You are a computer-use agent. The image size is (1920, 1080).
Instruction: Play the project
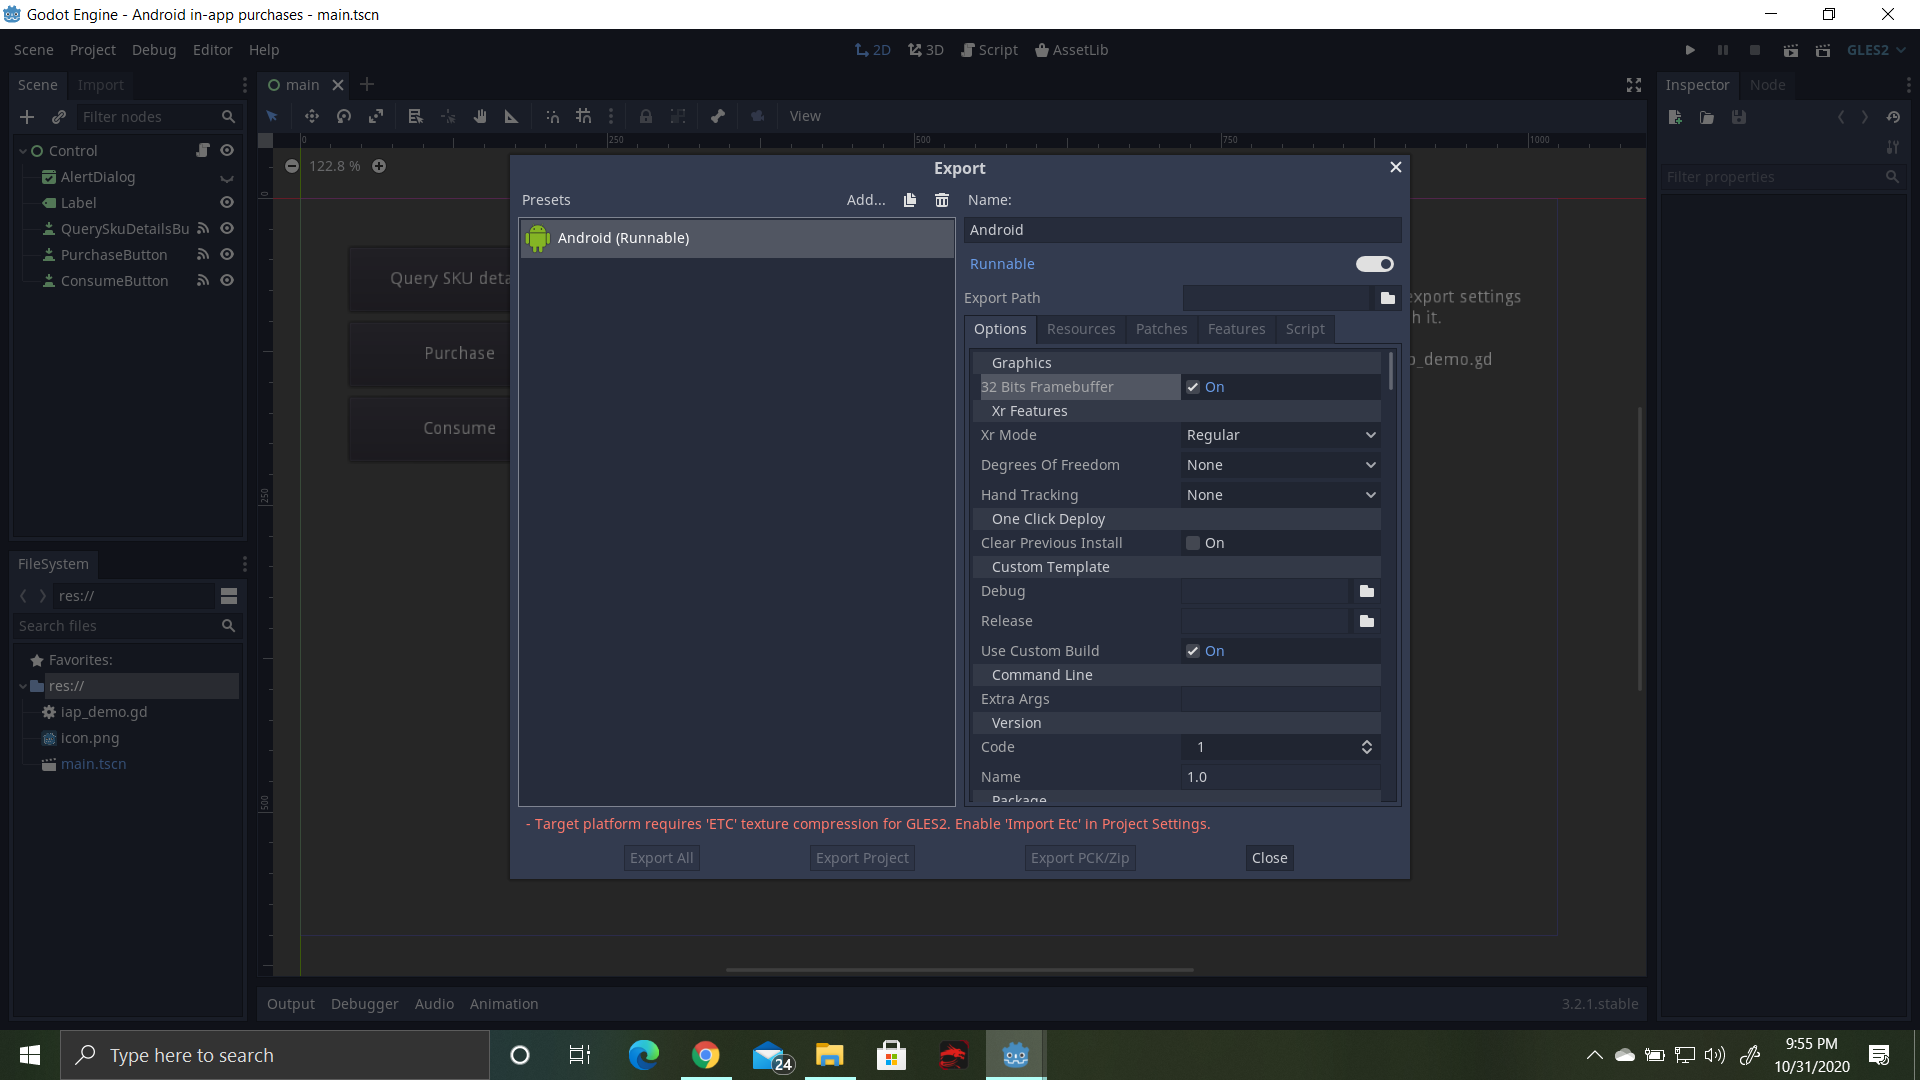[1690, 50]
